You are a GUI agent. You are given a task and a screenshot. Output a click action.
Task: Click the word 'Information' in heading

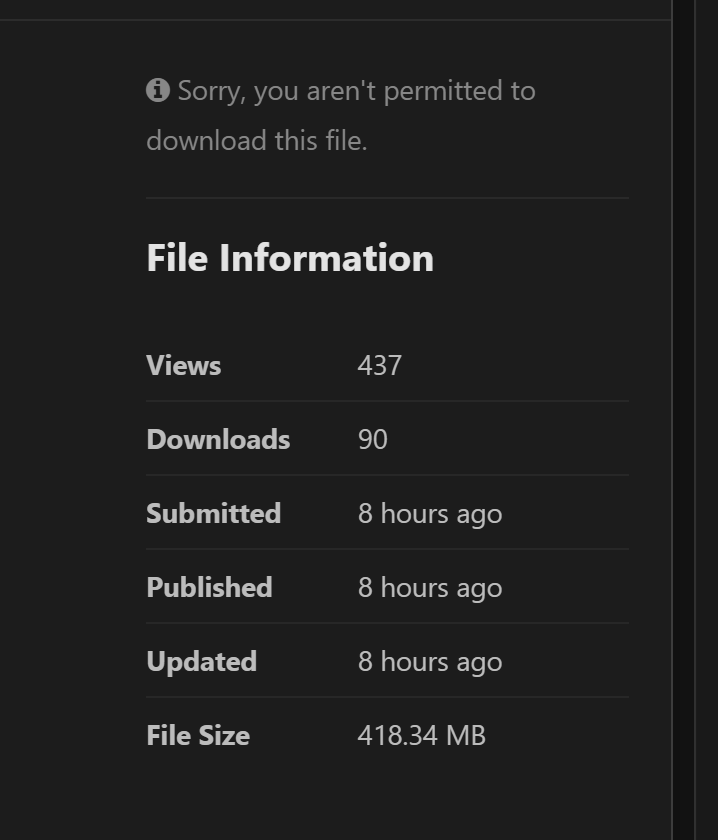[326, 258]
